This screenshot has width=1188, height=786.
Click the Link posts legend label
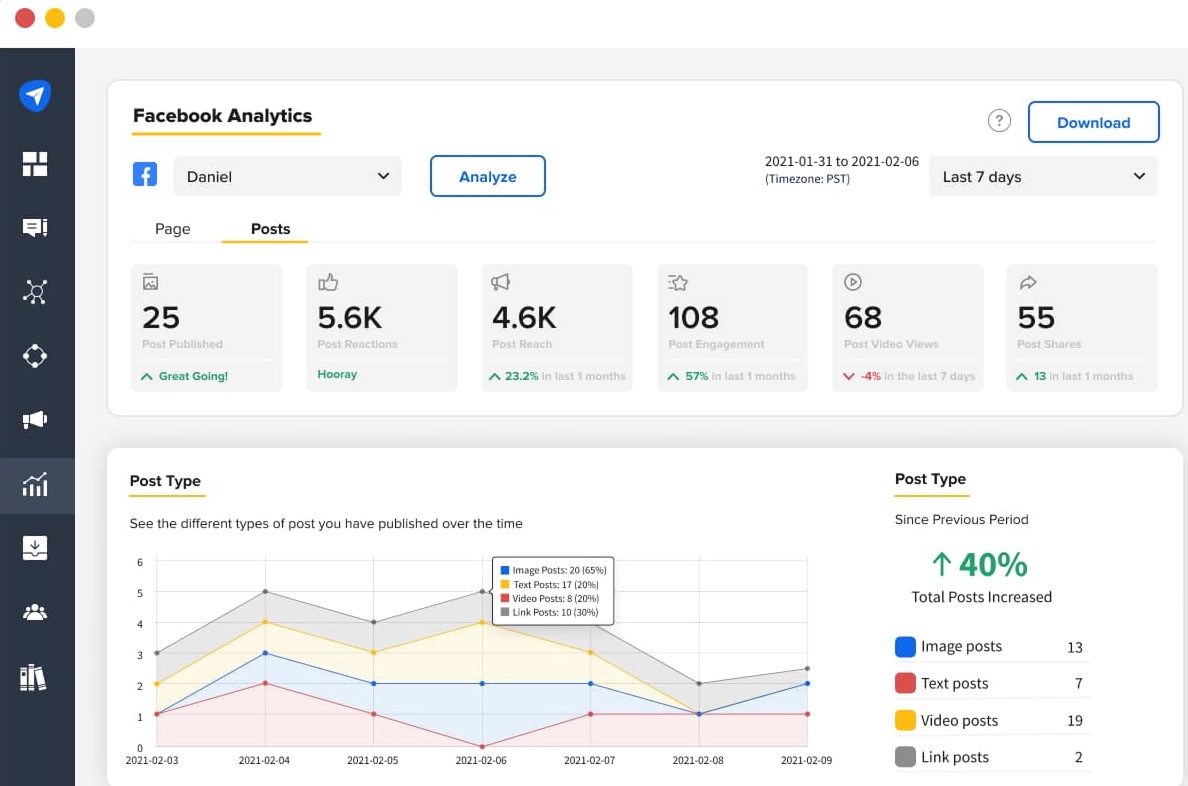coord(955,756)
